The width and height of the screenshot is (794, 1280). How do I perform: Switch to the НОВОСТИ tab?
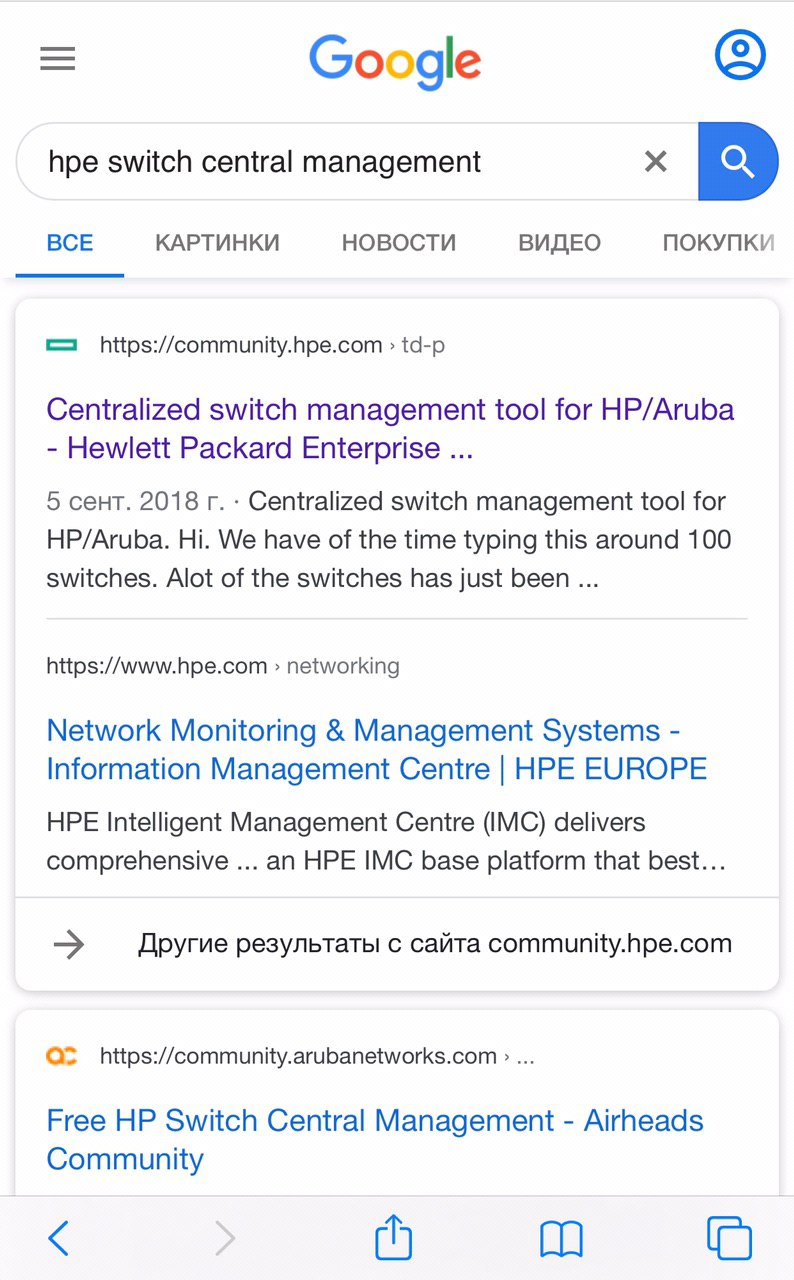coord(399,242)
